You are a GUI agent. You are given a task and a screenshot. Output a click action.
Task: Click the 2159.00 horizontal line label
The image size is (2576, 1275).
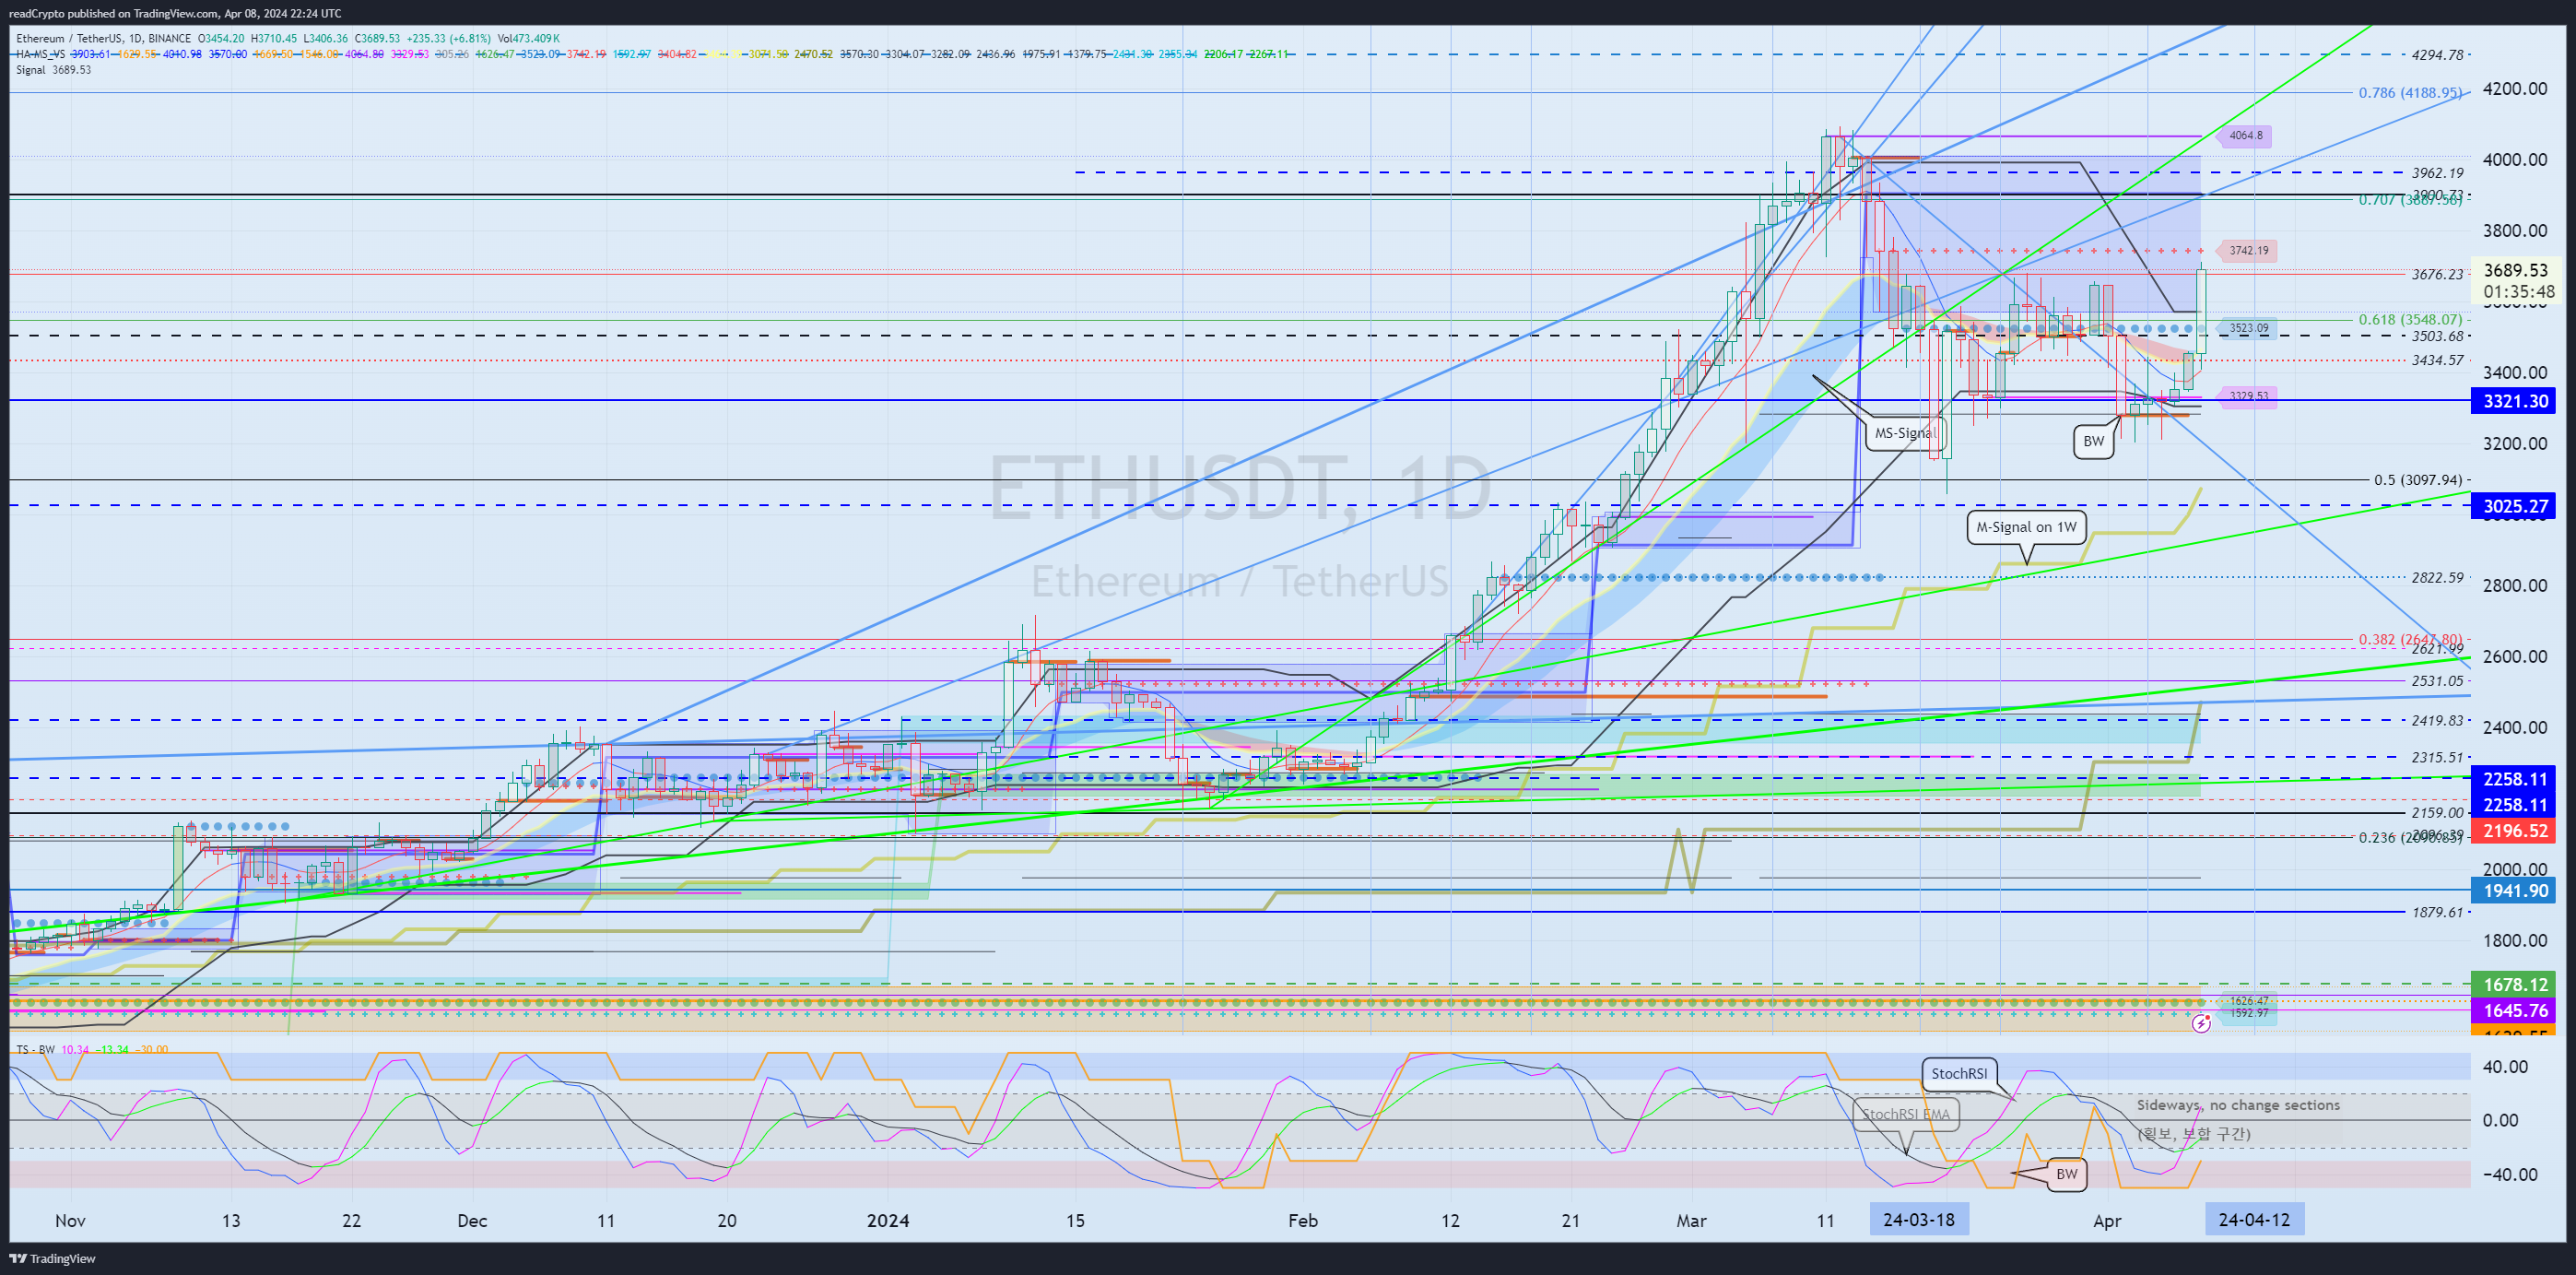click(2437, 813)
